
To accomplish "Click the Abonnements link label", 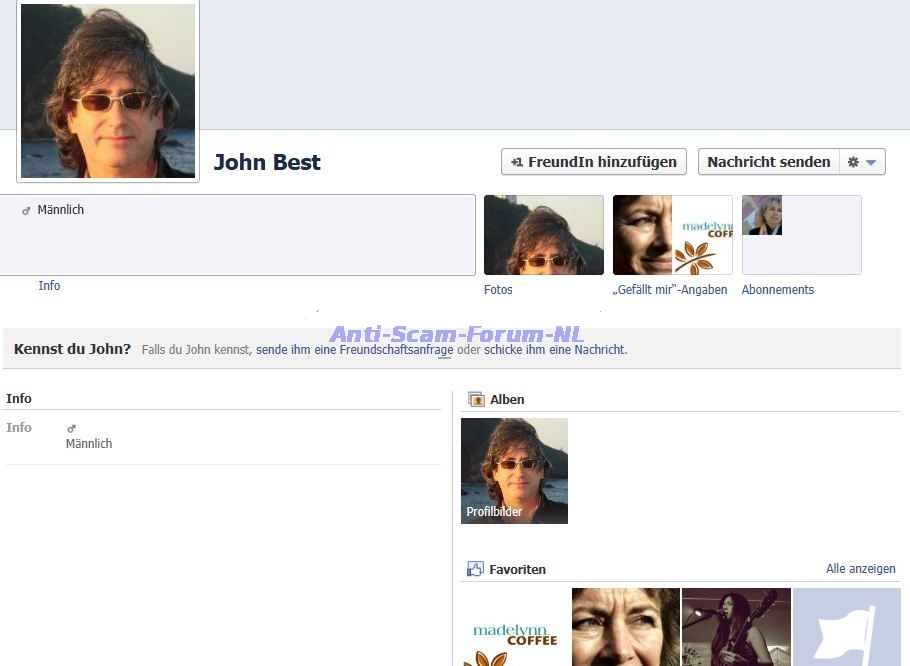I will 777,290.
